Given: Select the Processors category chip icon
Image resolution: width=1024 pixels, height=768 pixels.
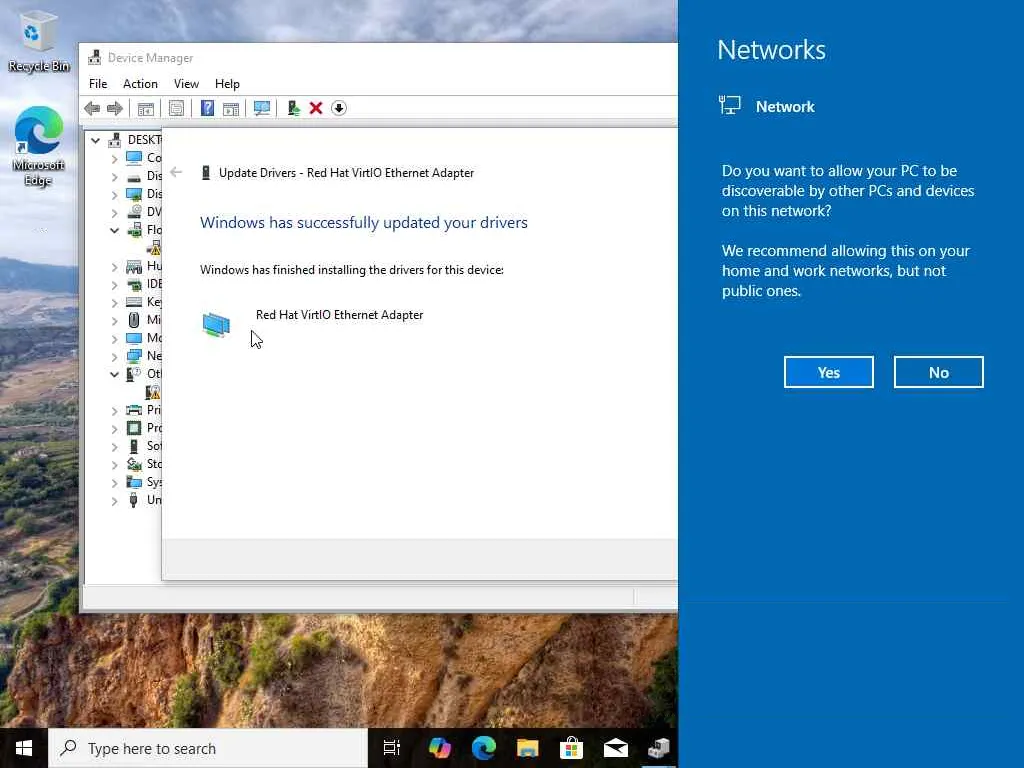Looking at the screenshot, I should [134, 428].
